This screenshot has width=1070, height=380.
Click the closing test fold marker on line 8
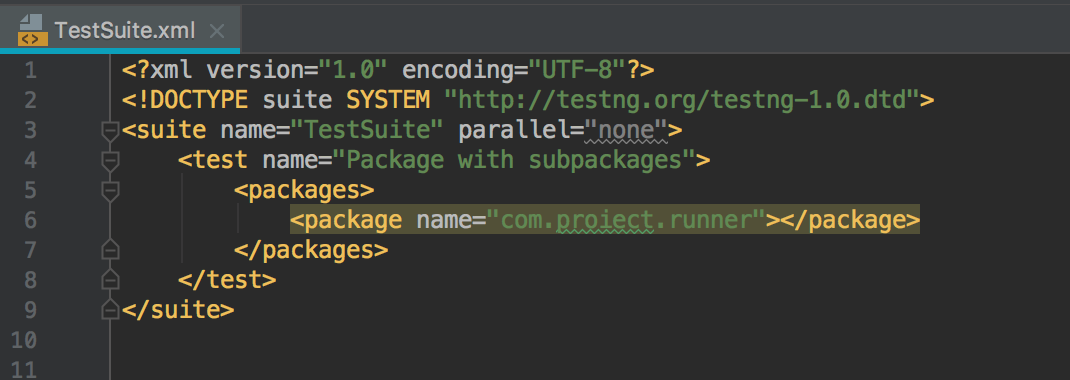tap(110, 280)
